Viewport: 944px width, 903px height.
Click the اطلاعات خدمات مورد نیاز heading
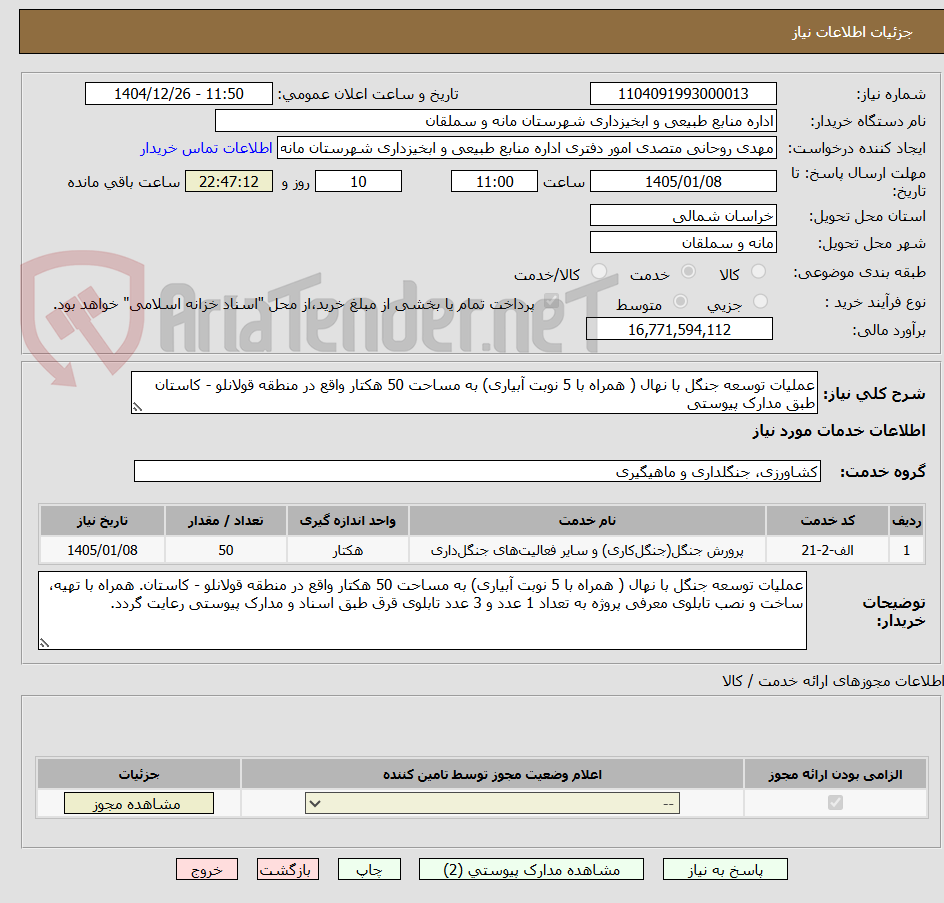tap(839, 431)
